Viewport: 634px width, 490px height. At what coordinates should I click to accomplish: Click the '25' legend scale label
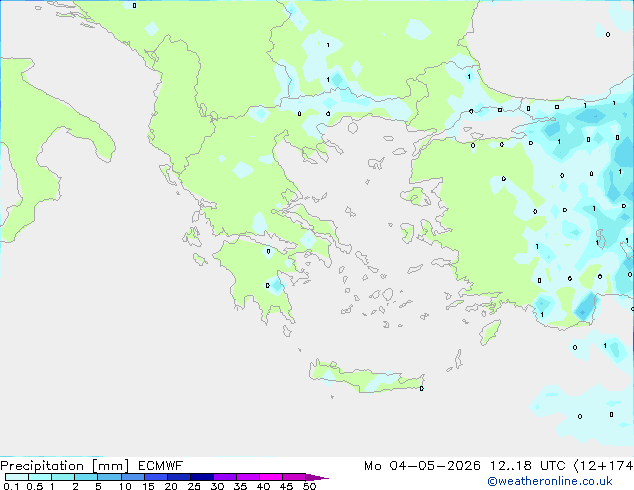[194, 486]
